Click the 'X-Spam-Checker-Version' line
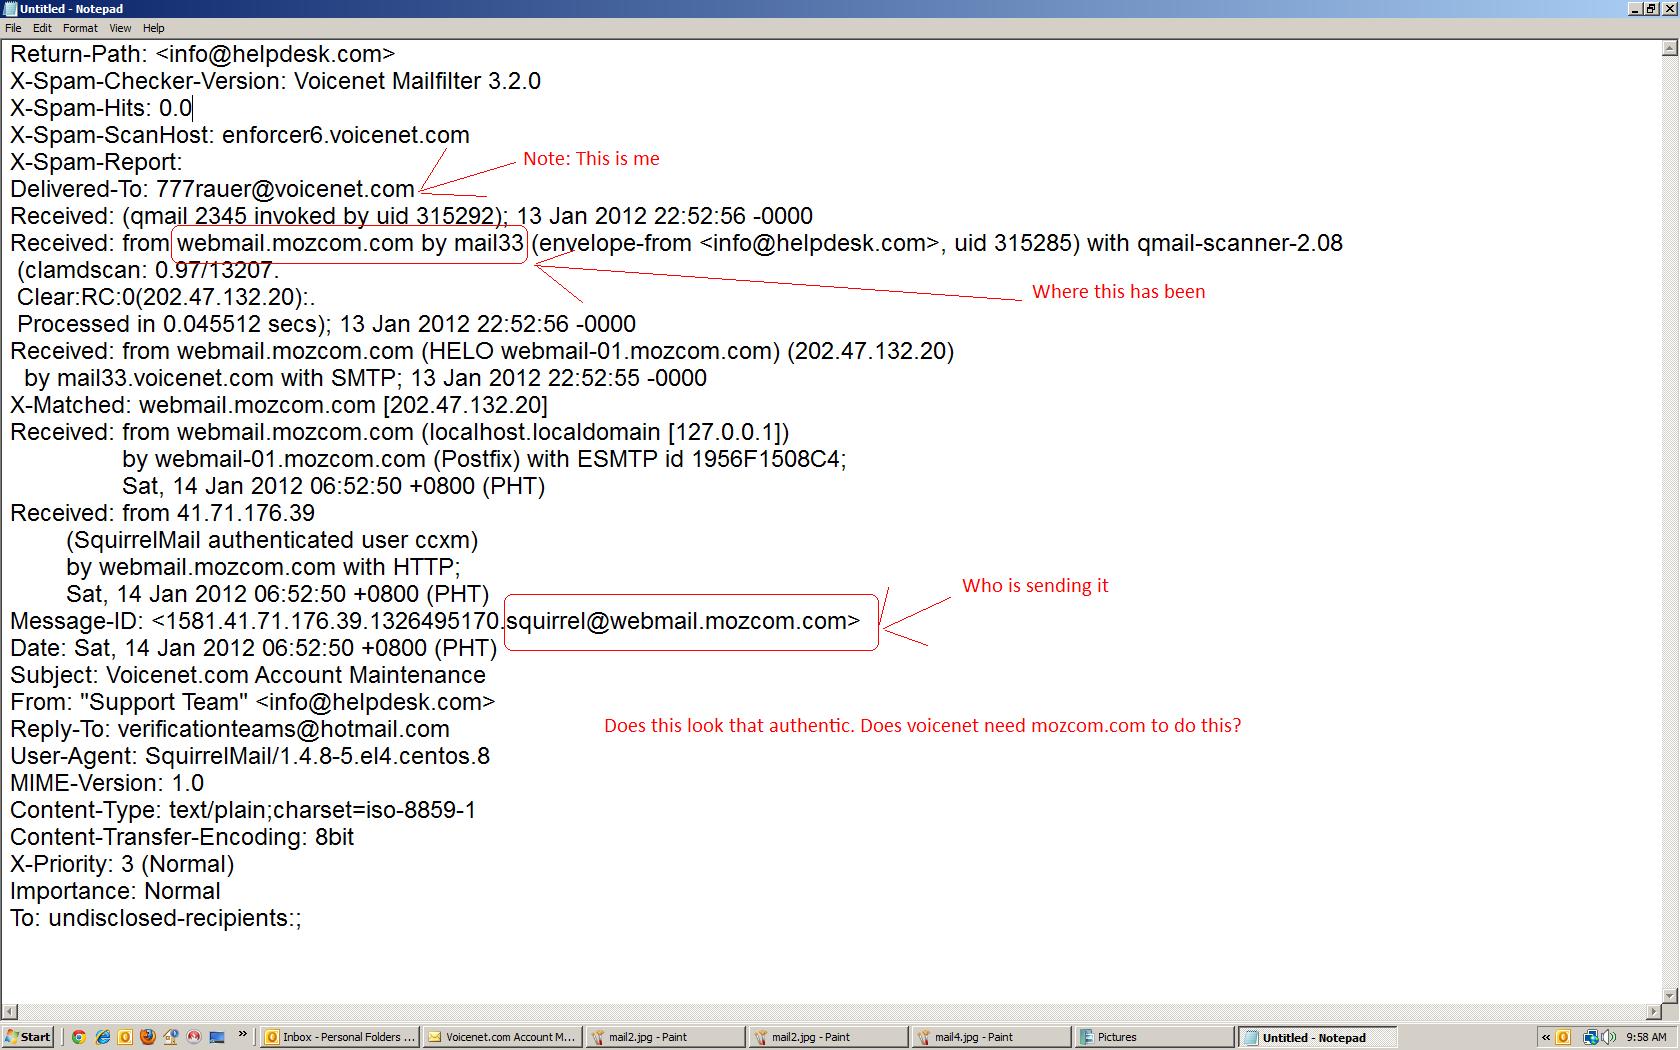 pyautogui.click(x=275, y=81)
